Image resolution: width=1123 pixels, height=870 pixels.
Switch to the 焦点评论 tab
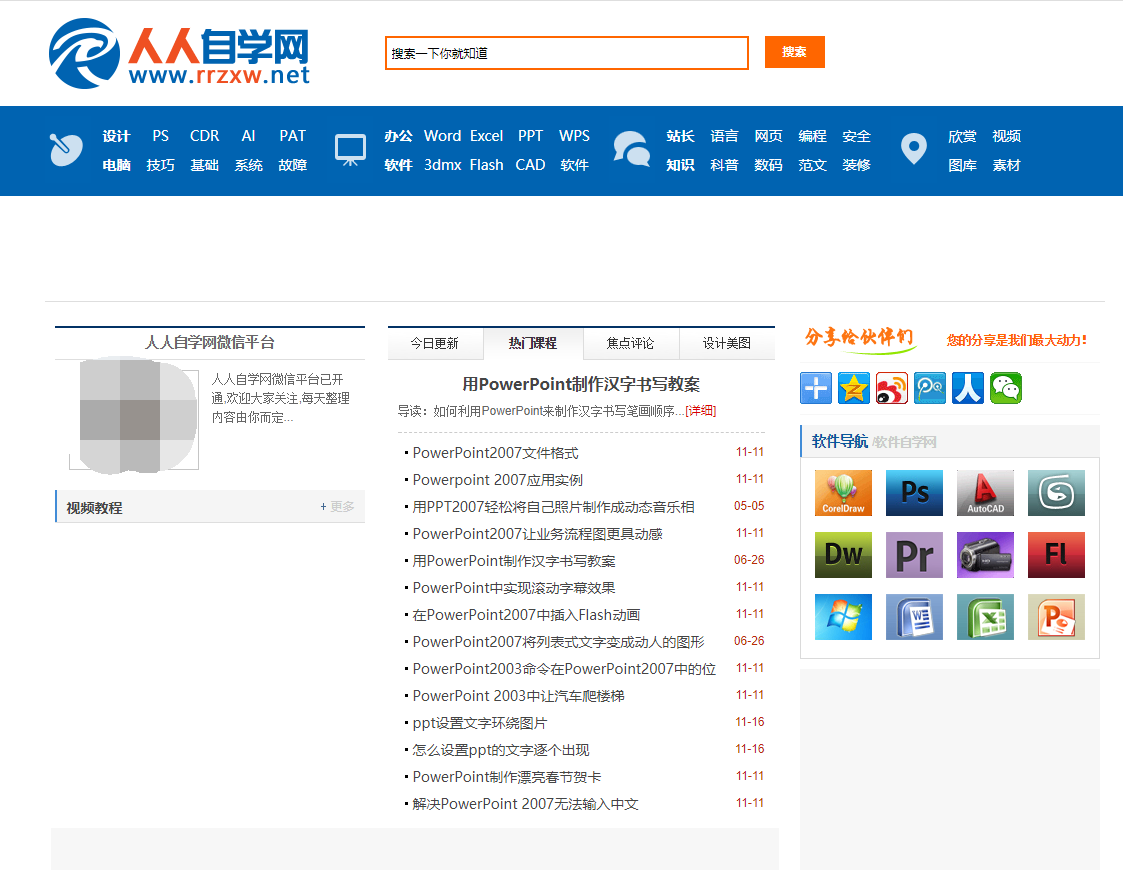[x=630, y=344]
